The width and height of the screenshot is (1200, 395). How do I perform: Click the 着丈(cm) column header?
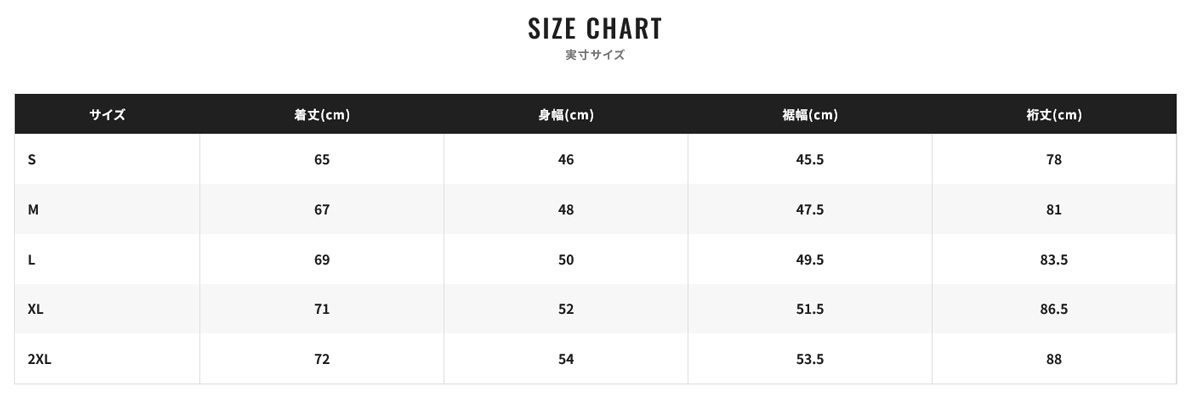322,115
